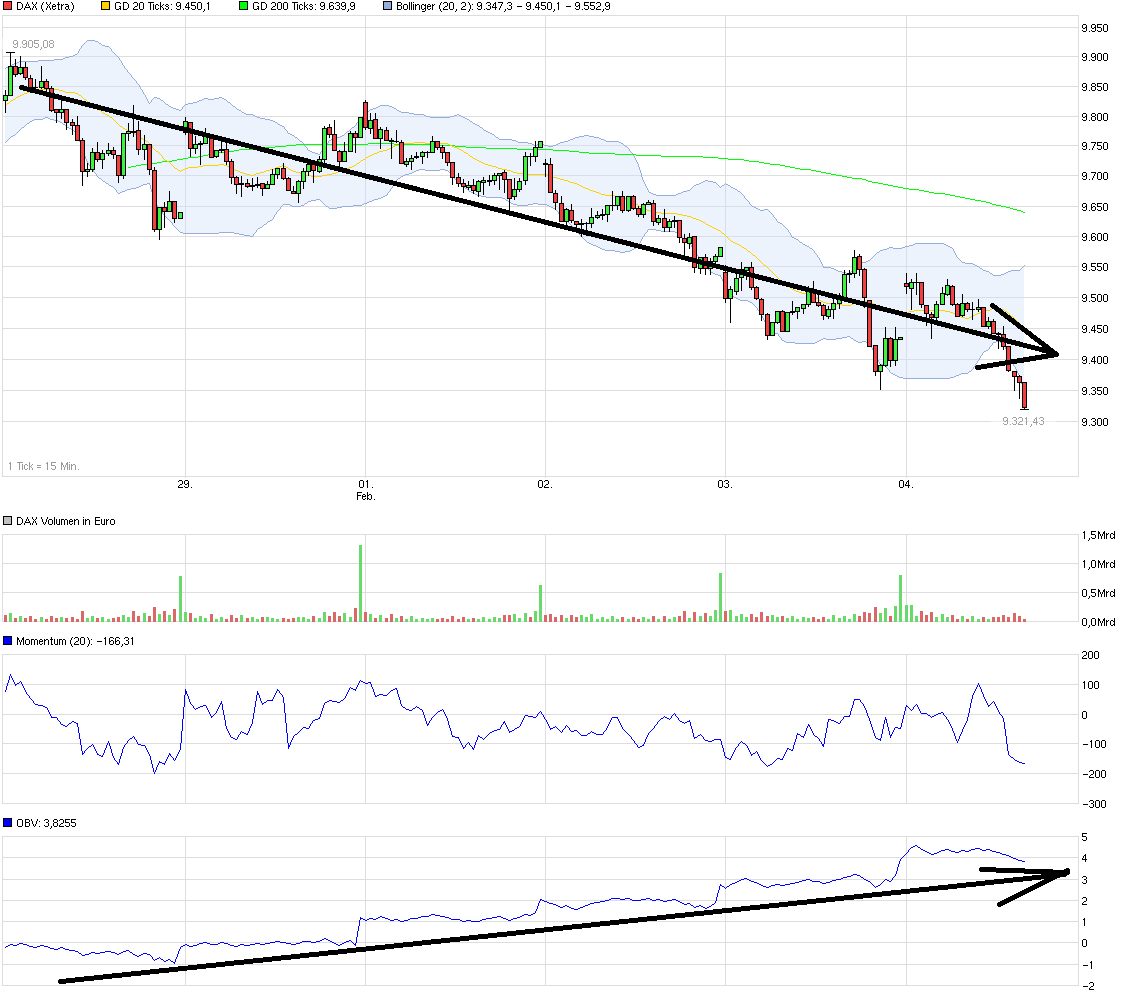
Task: Click the 'OBV: 3,8255' label
Action: (46, 823)
